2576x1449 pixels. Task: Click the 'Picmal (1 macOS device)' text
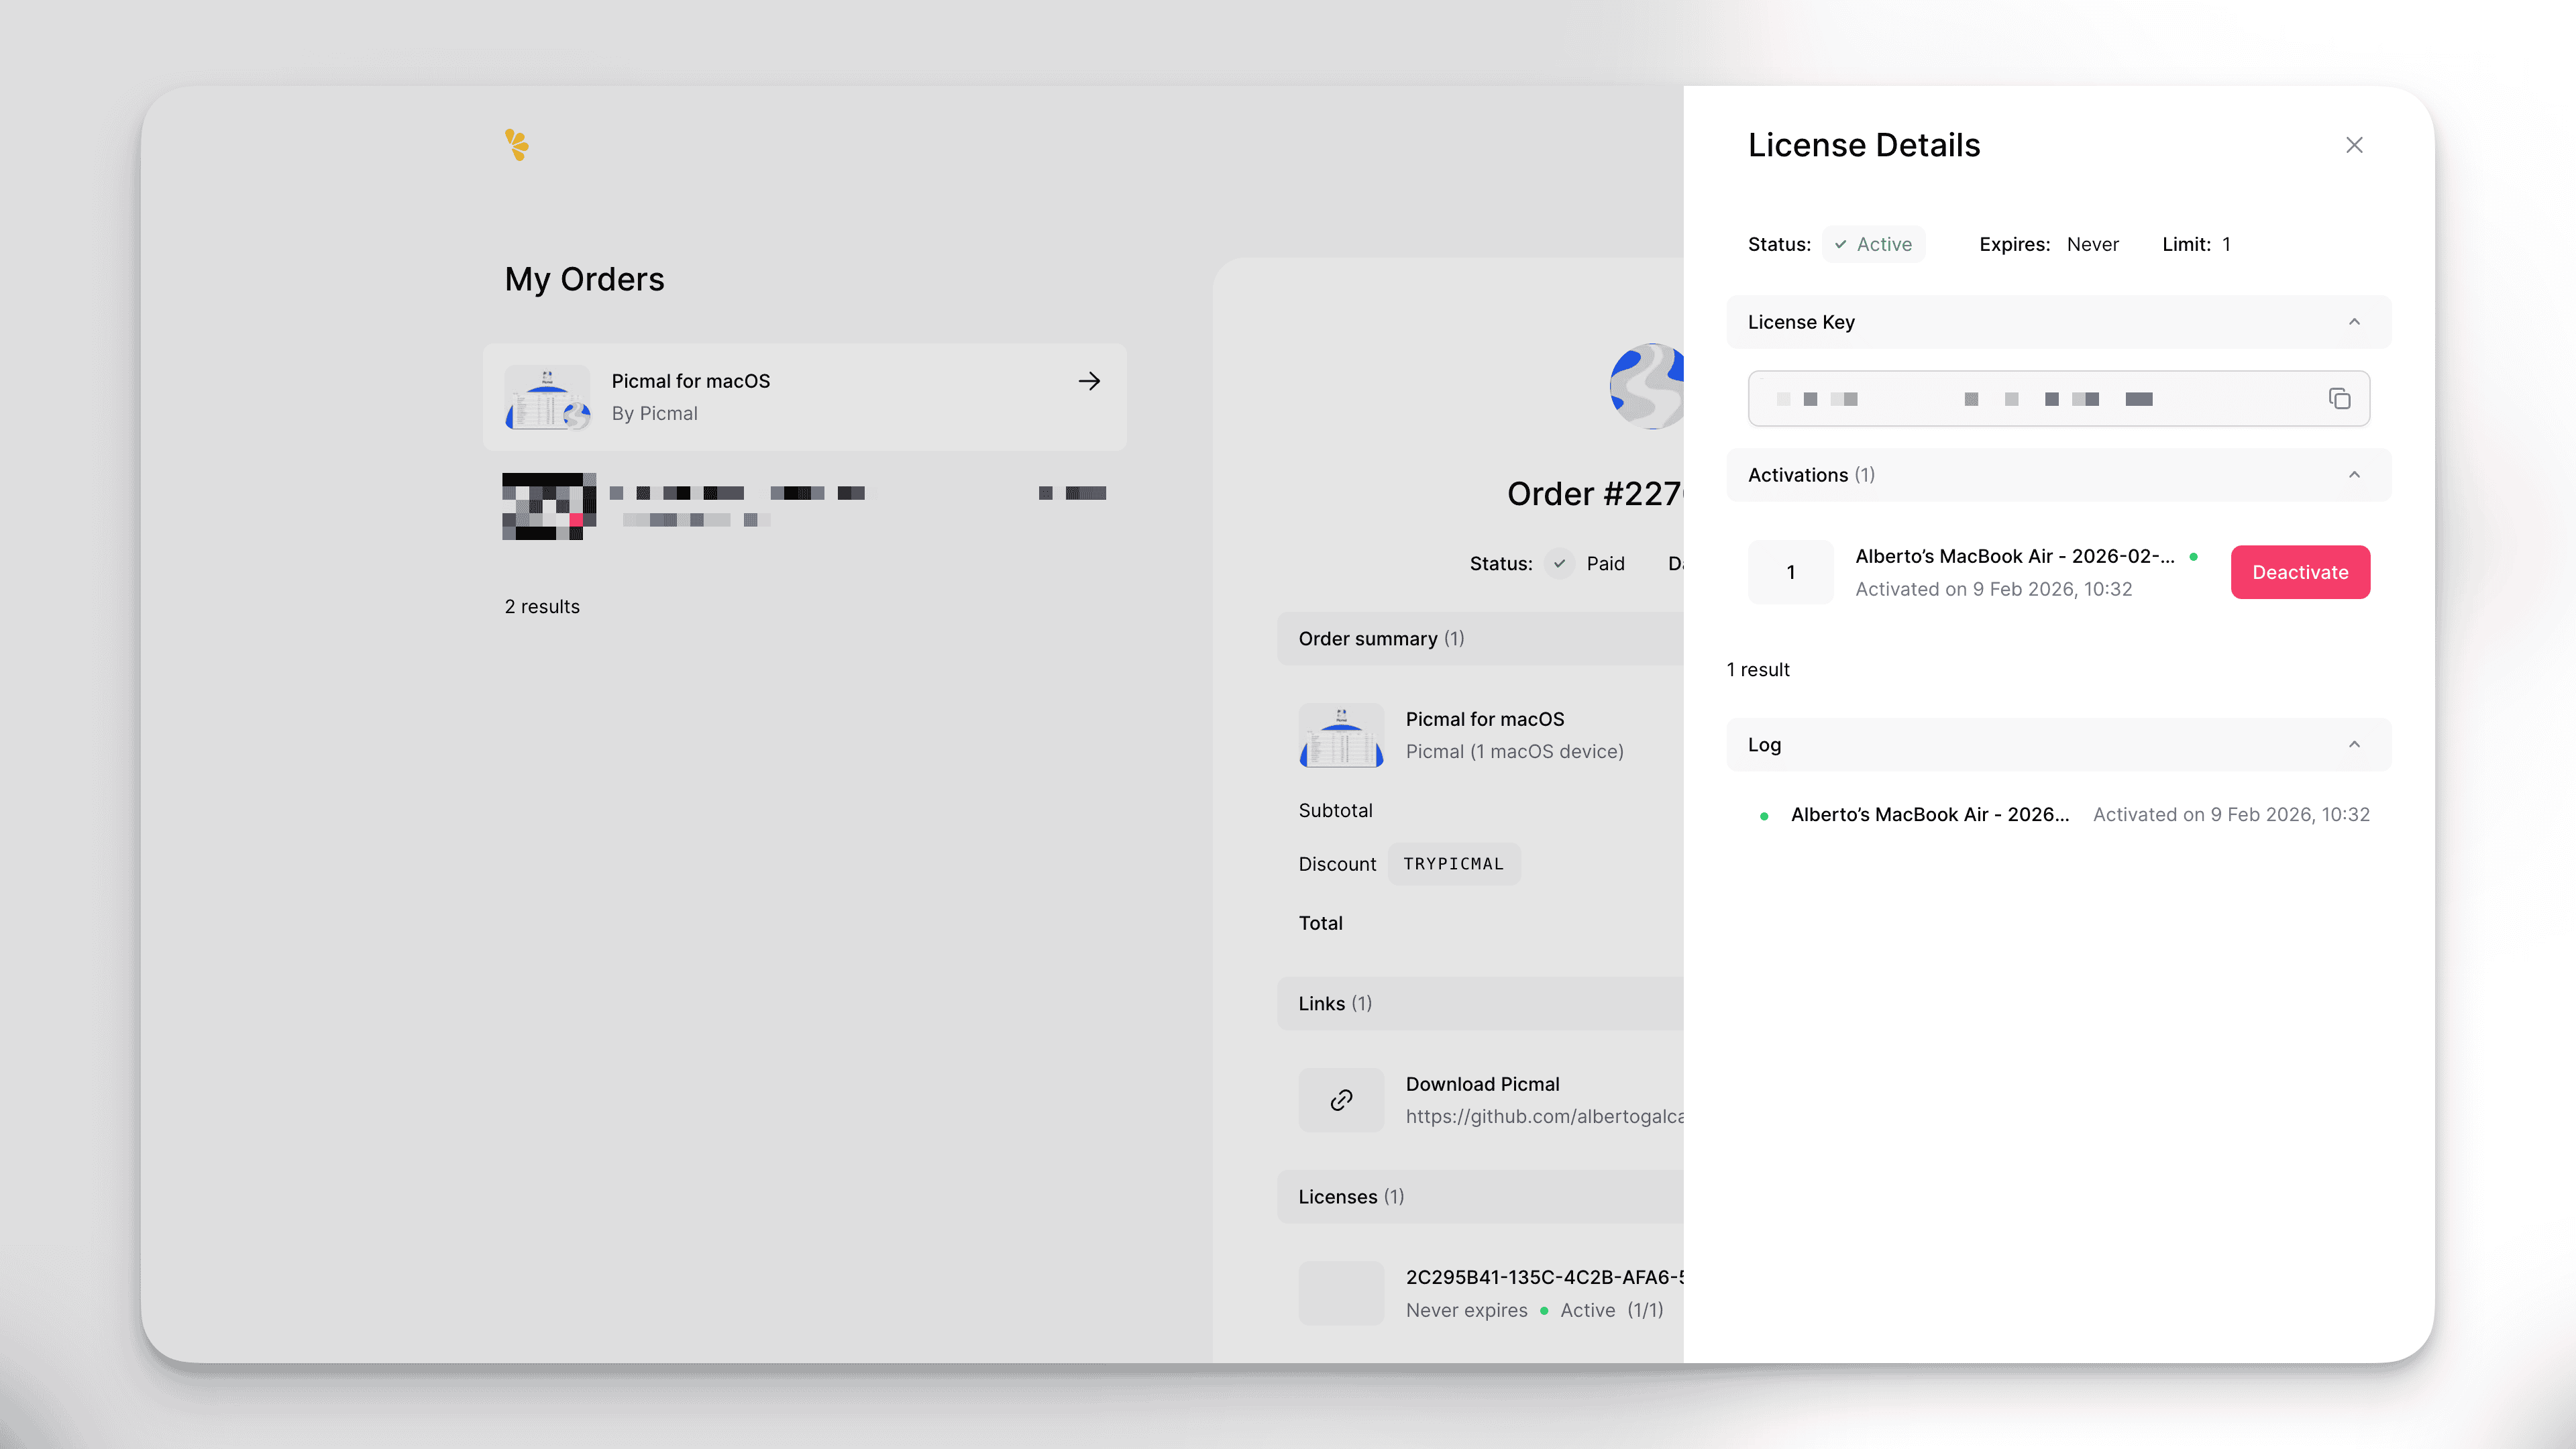(1514, 752)
